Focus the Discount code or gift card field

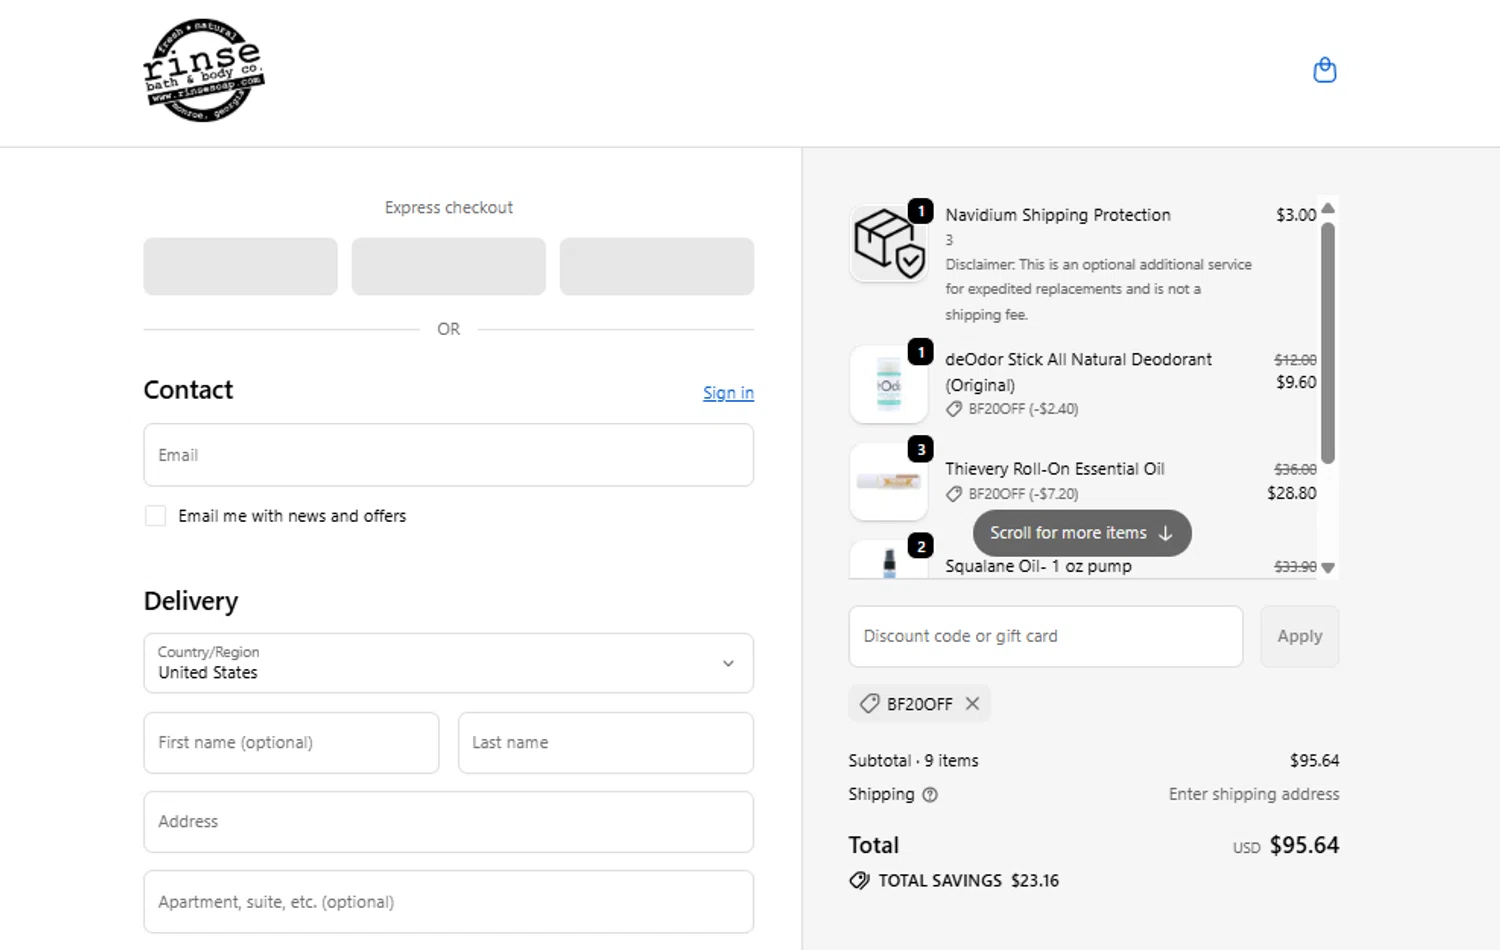click(1046, 636)
